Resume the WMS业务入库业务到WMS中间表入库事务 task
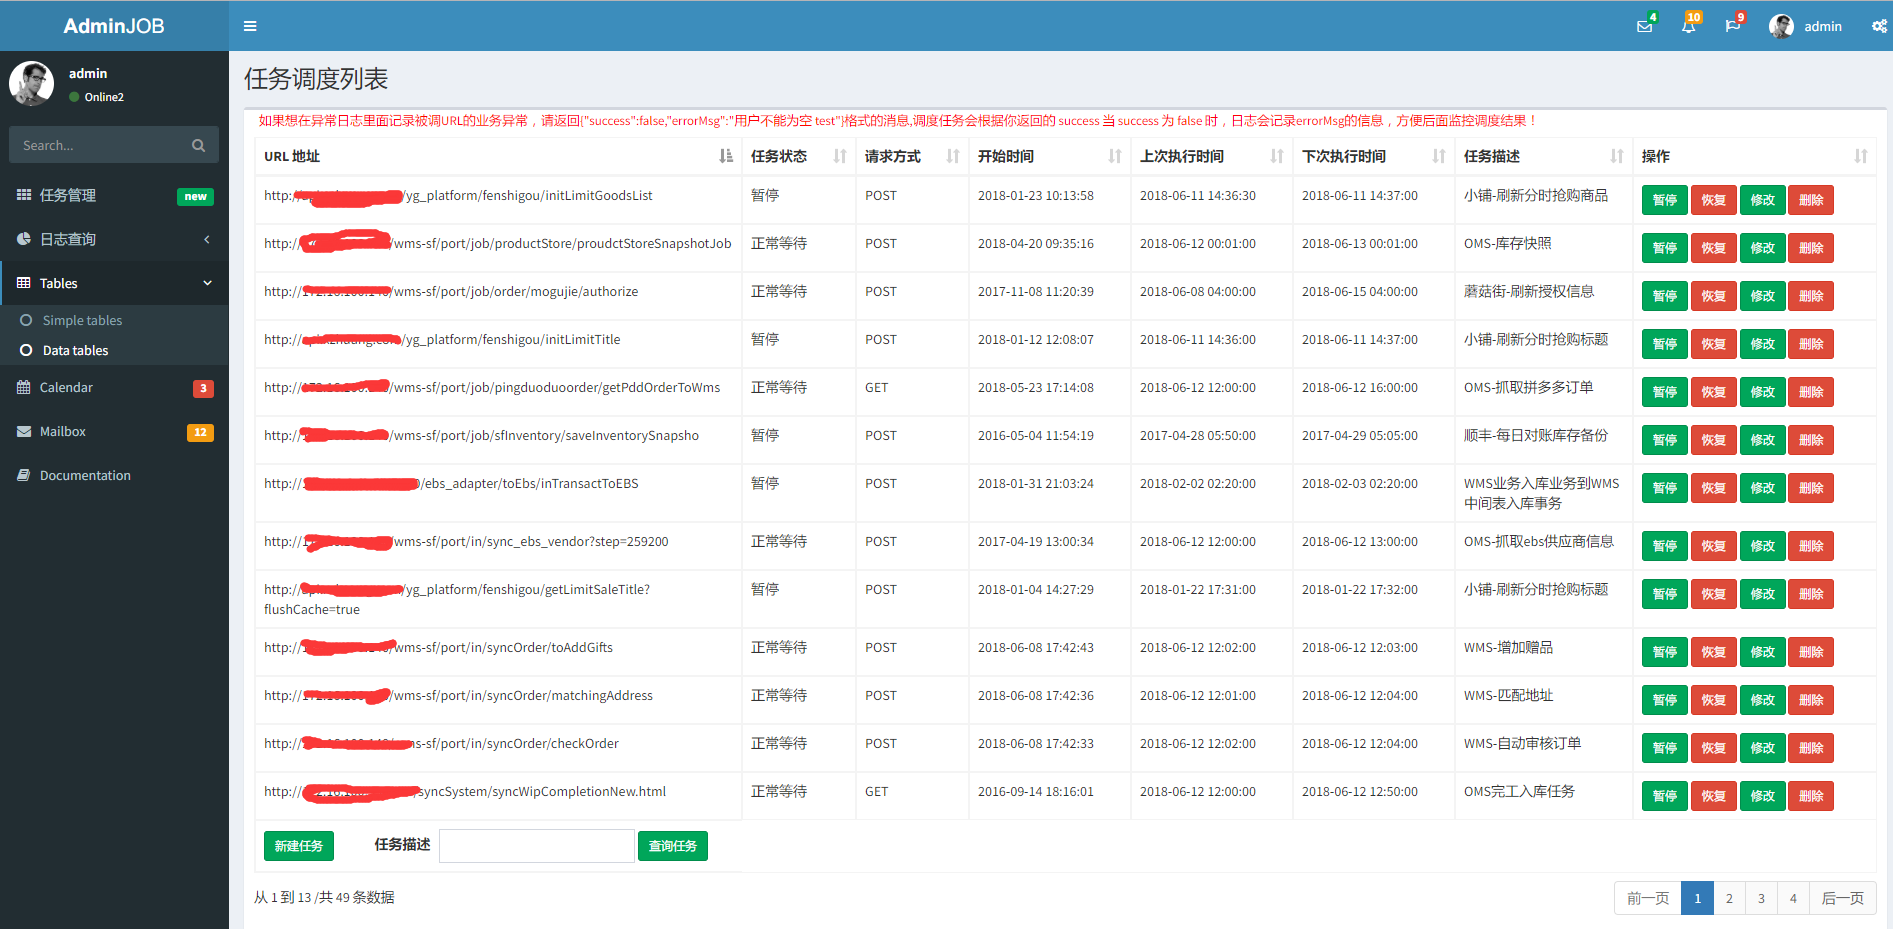The height and width of the screenshot is (929, 1893). click(x=1714, y=488)
